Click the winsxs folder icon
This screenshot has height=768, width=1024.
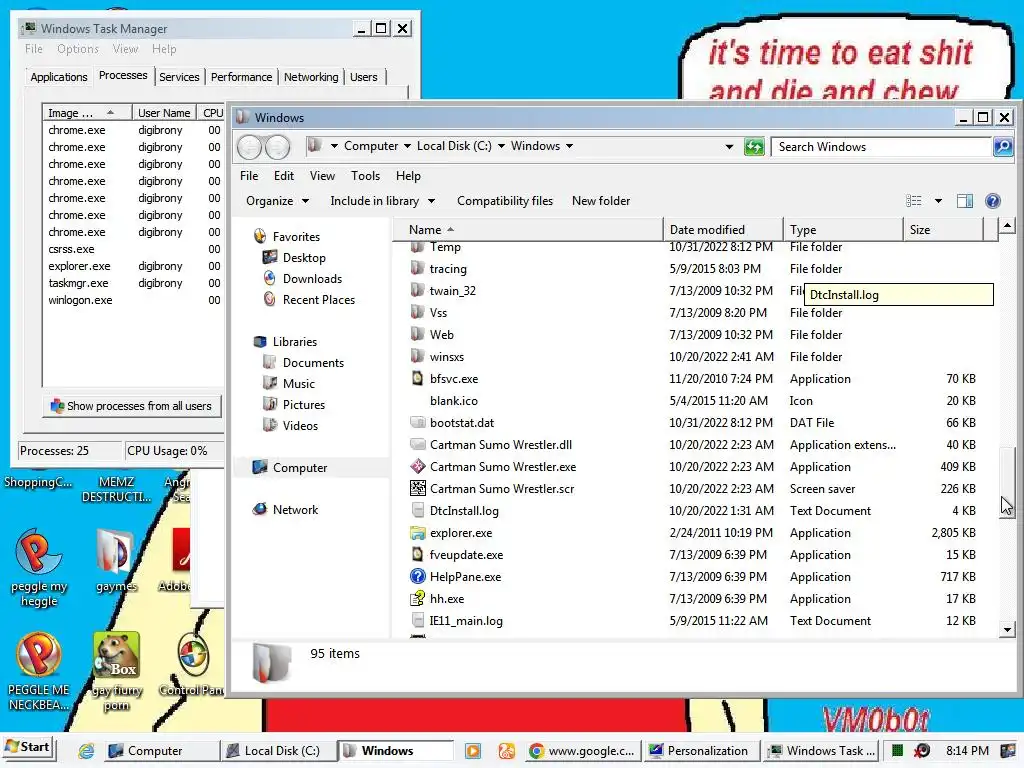pos(417,357)
